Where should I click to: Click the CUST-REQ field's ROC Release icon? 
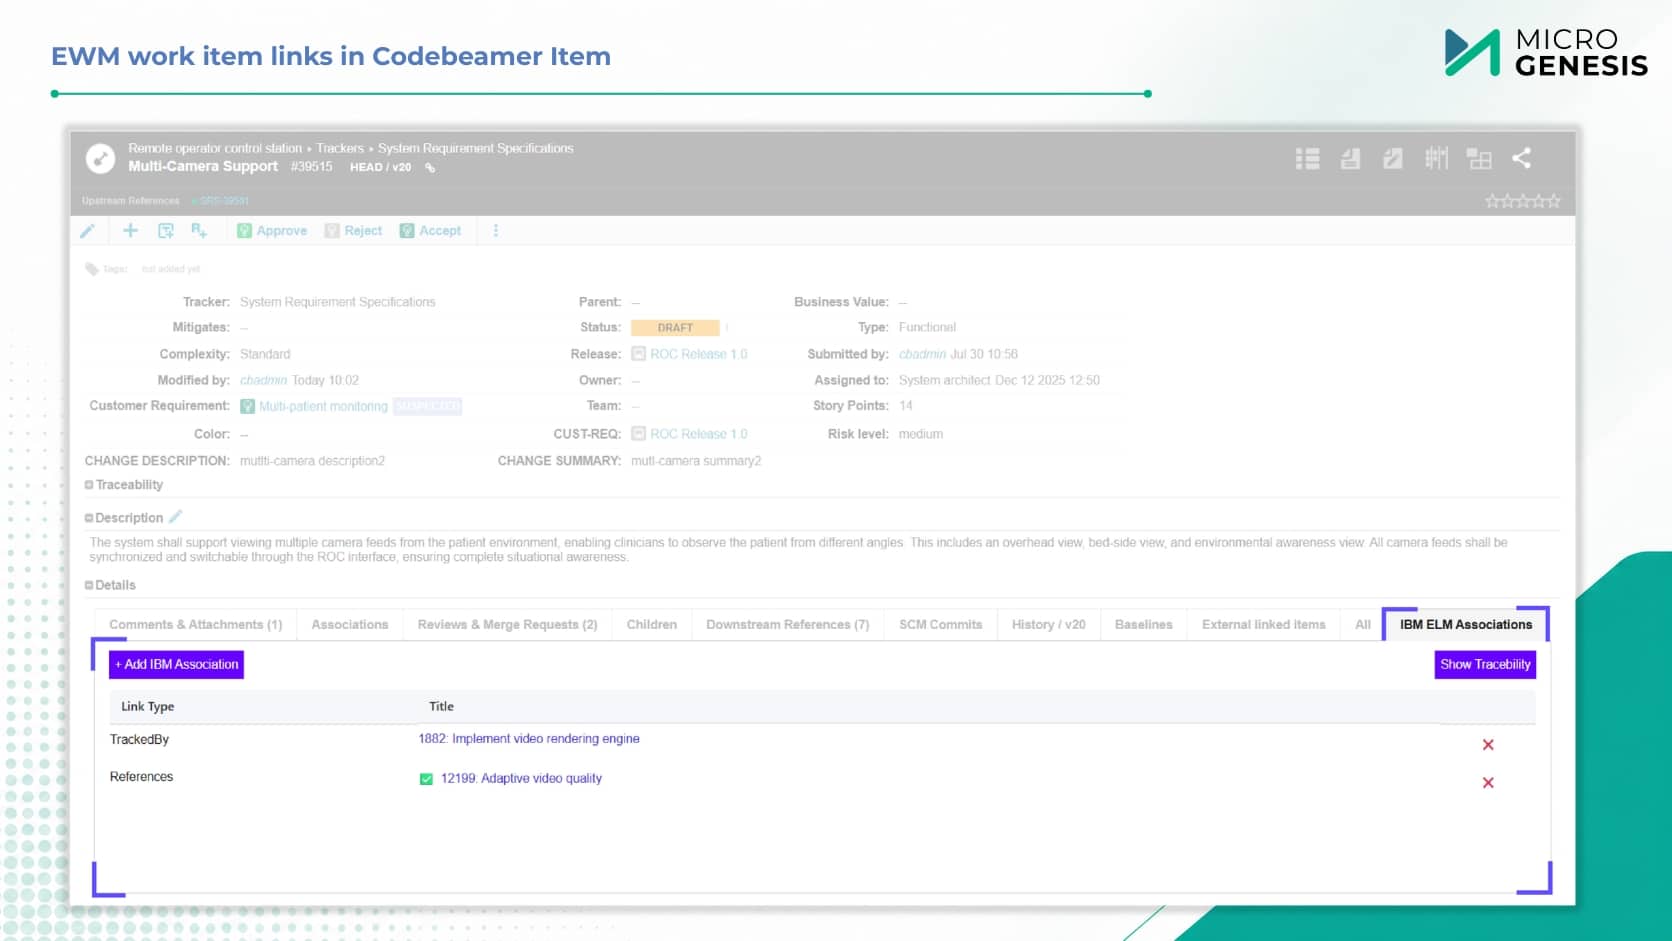coord(638,434)
